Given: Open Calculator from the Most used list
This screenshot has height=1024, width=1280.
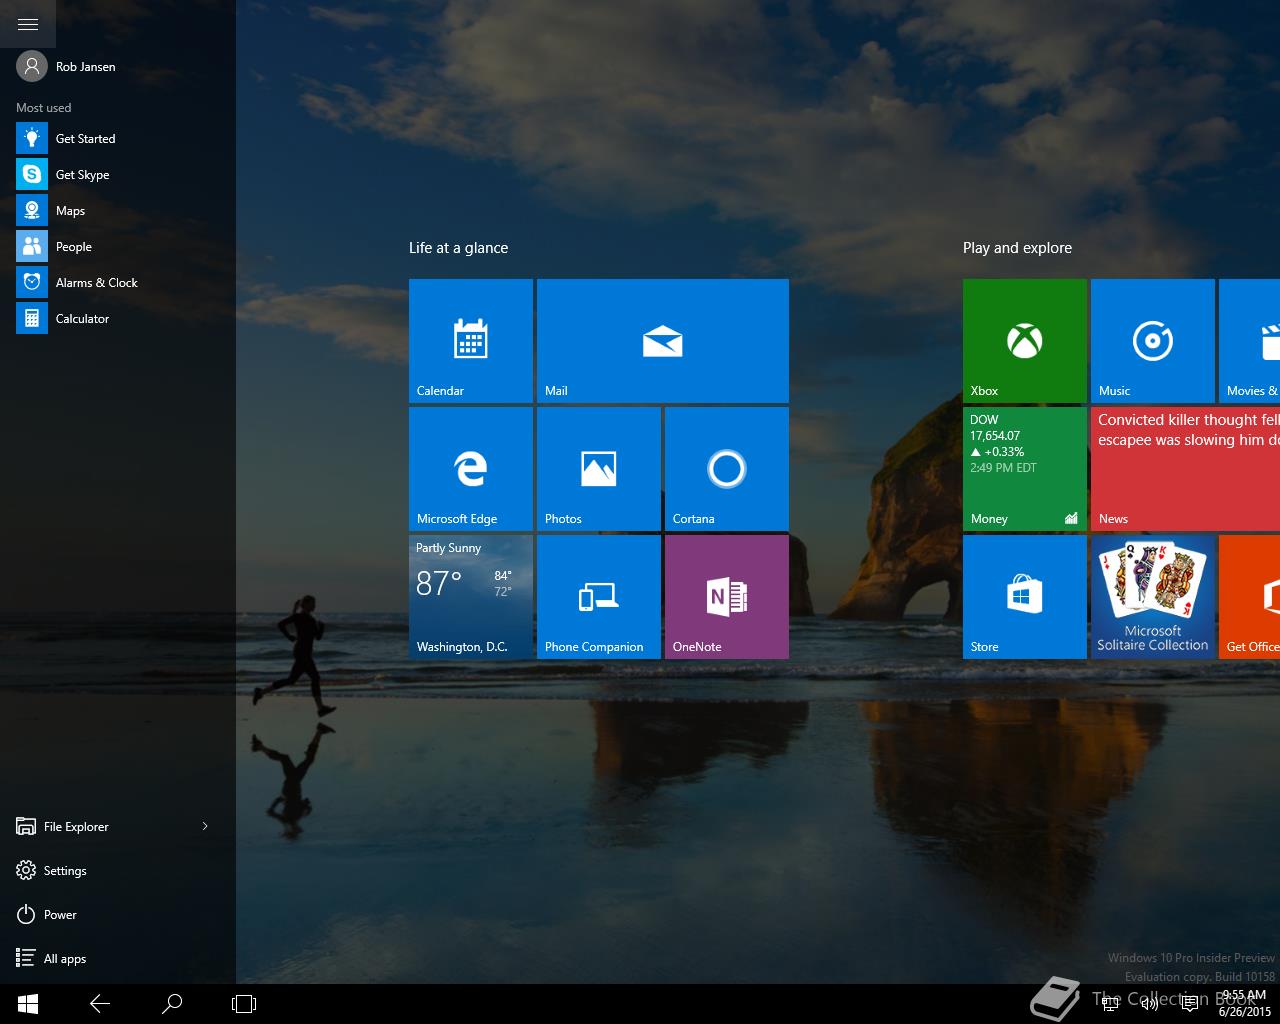Looking at the screenshot, I should [x=118, y=319].
